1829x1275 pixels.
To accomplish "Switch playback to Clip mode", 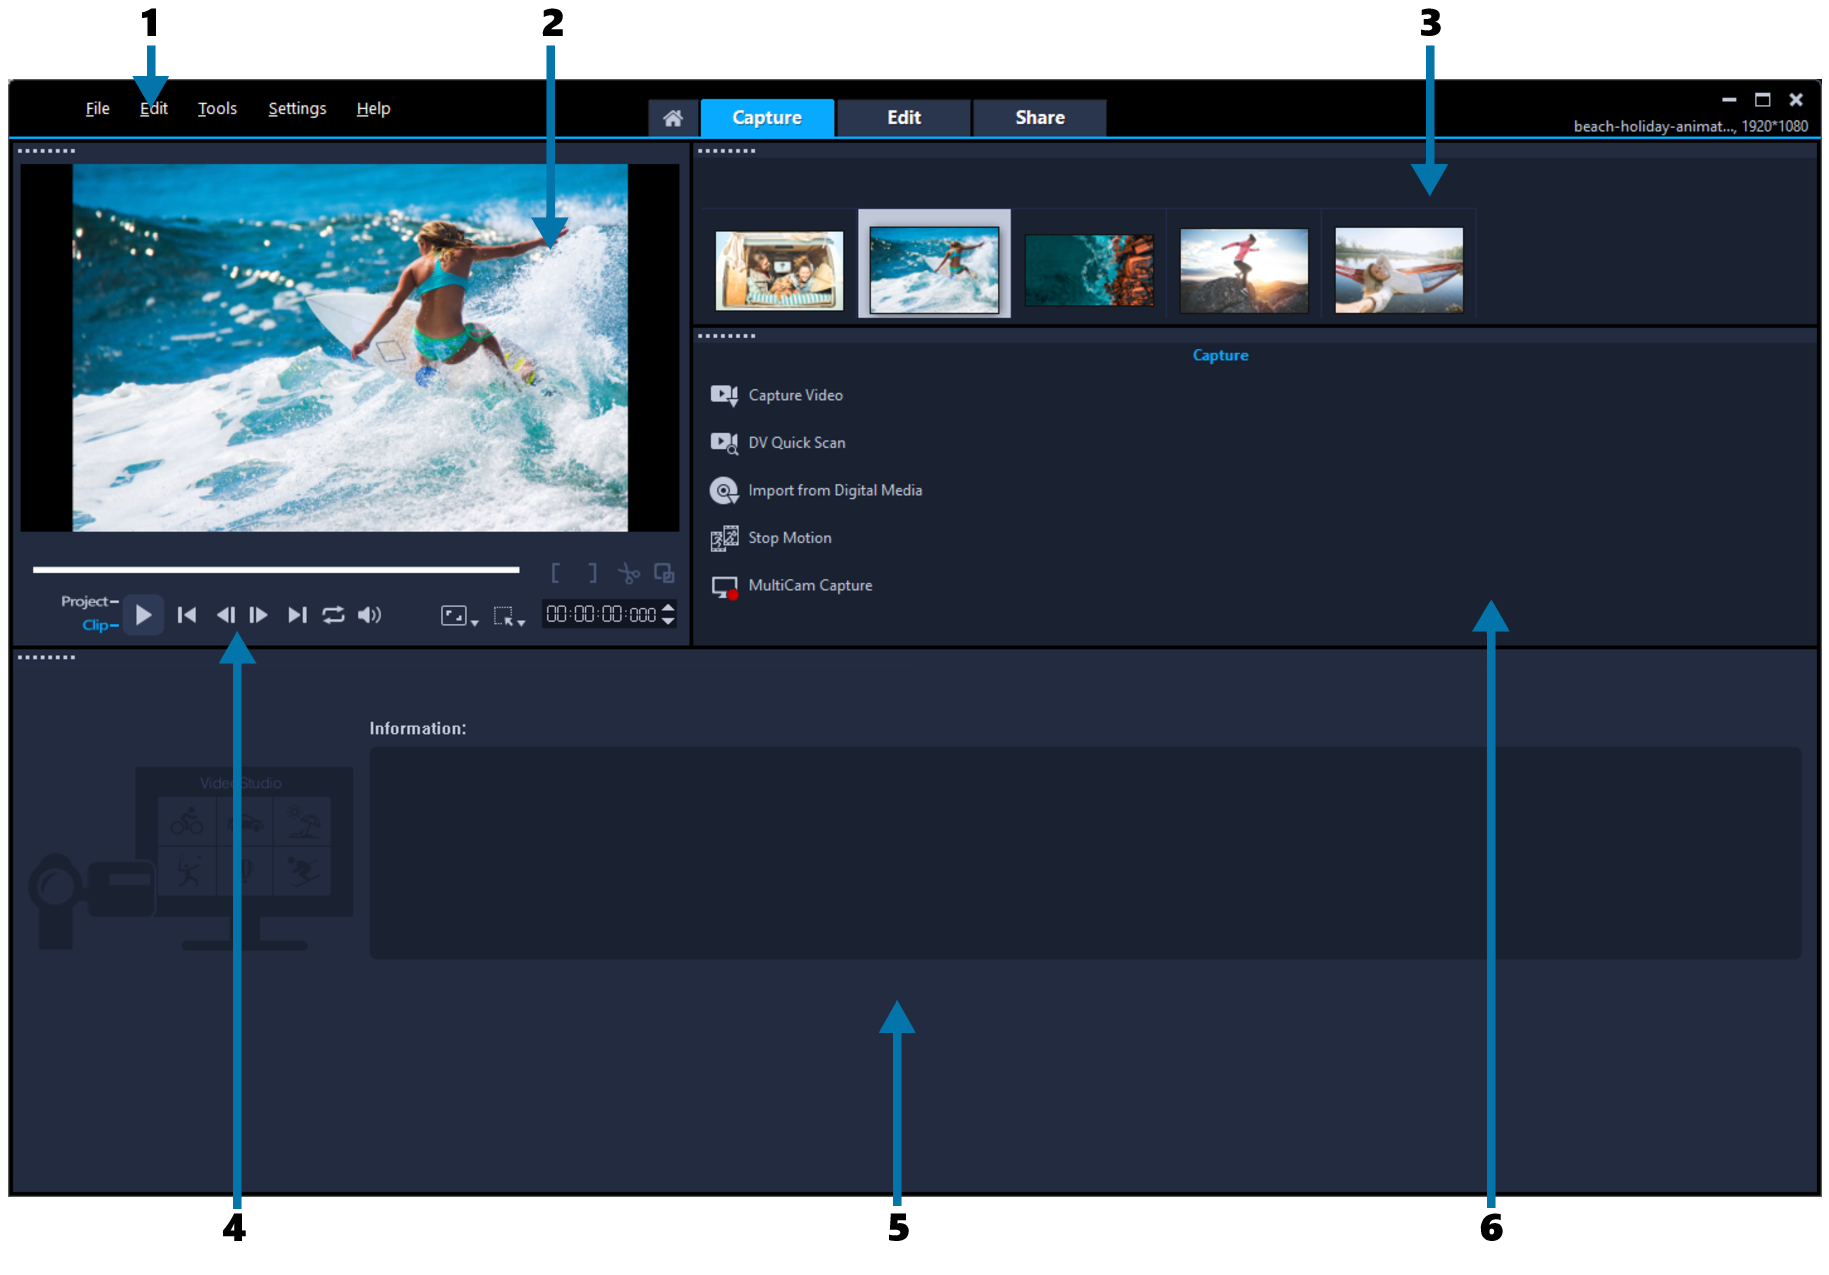I will pos(95,624).
